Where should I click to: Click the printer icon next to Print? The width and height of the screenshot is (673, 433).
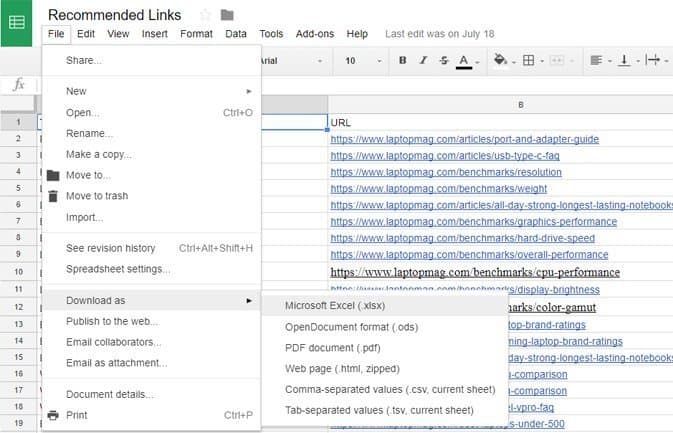pos(53,415)
